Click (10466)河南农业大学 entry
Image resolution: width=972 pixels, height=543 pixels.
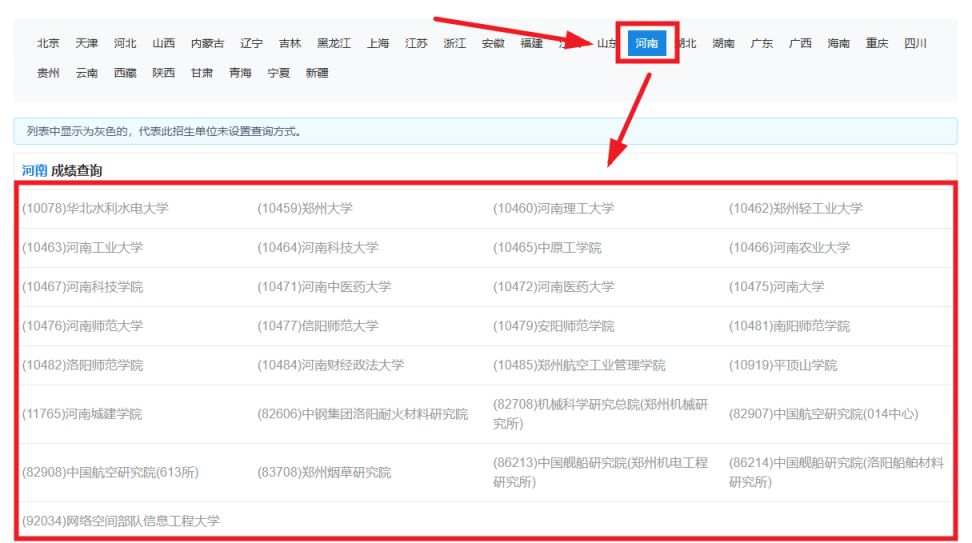[x=790, y=247]
